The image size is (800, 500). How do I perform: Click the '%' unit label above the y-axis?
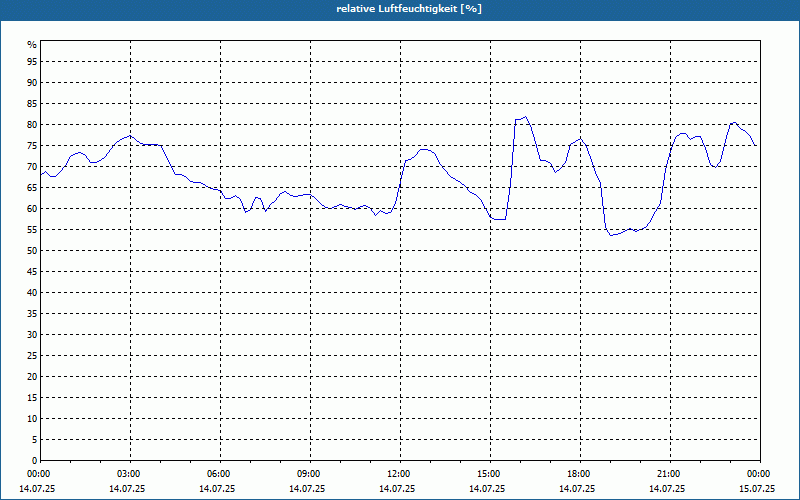tap(32, 45)
